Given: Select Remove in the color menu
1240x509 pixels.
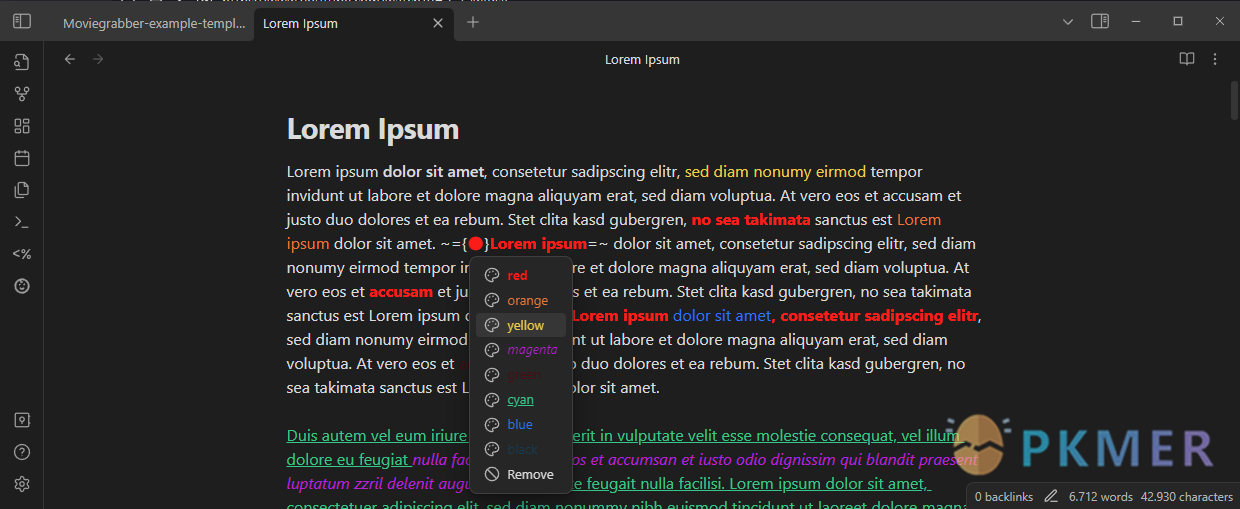Looking at the screenshot, I should [521, 475].
